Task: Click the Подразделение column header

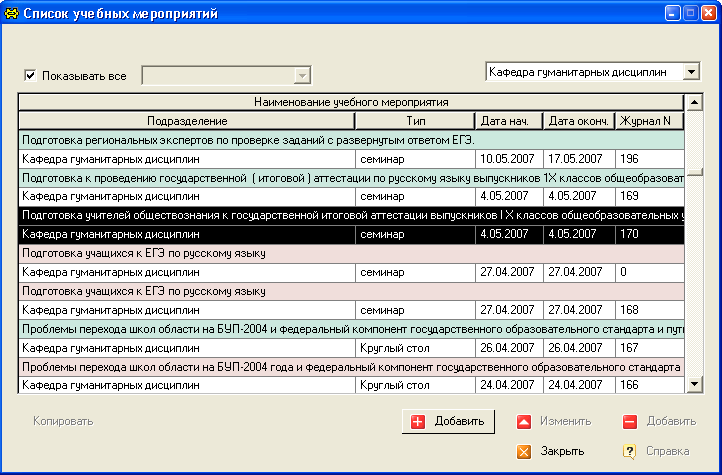Action: [x=186, y=121]
